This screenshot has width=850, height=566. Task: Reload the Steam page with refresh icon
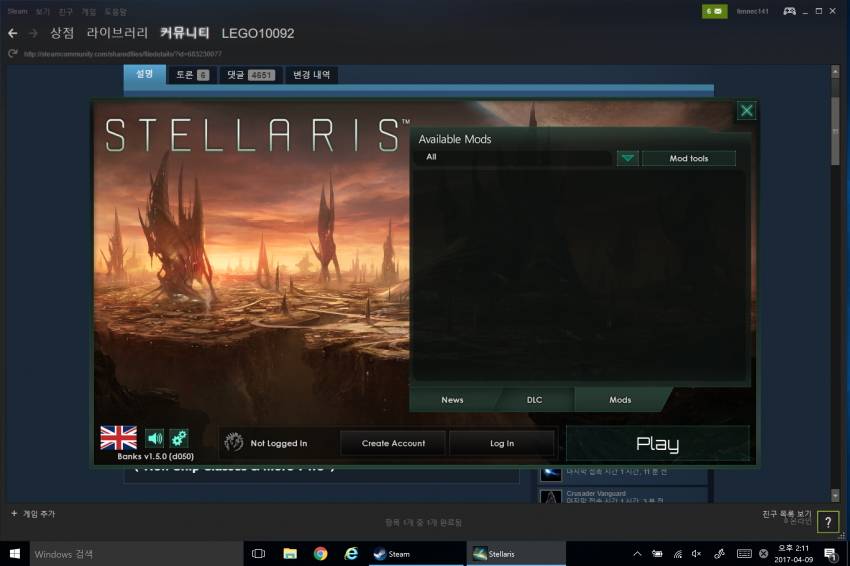tap(12, 53)
